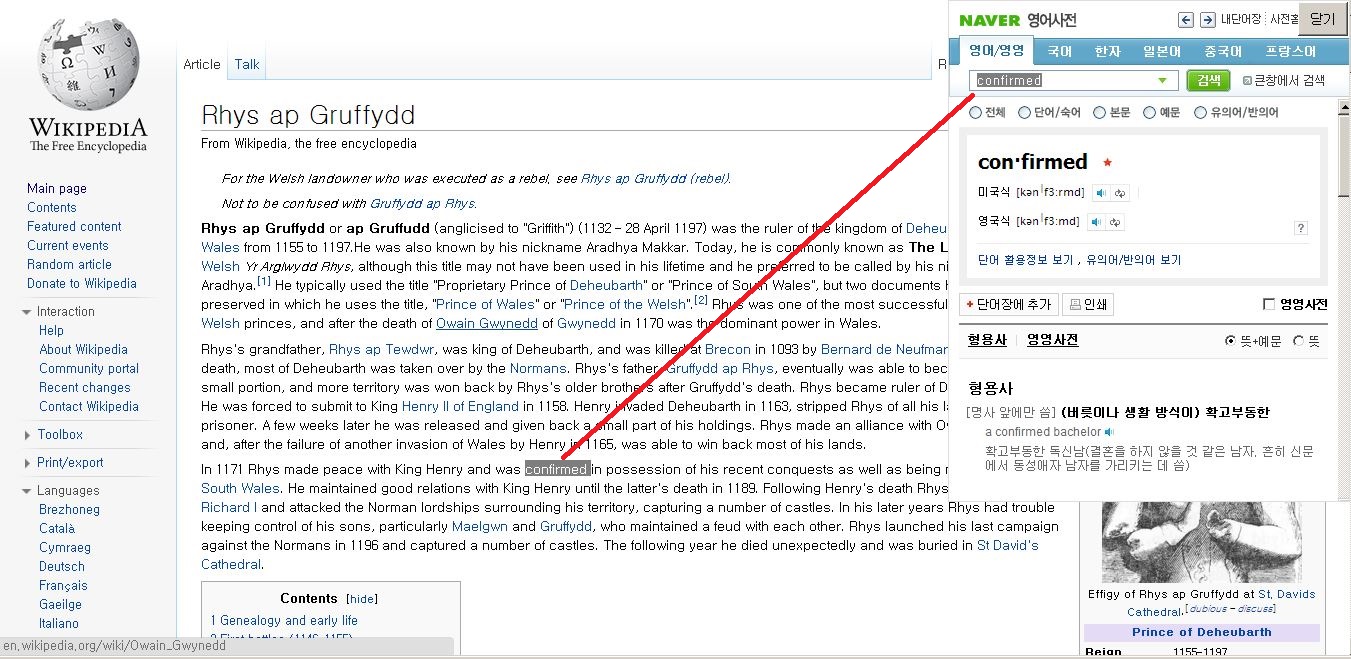Open Rhys ap Gruffydd (rebel) link

tap(654, 179)
